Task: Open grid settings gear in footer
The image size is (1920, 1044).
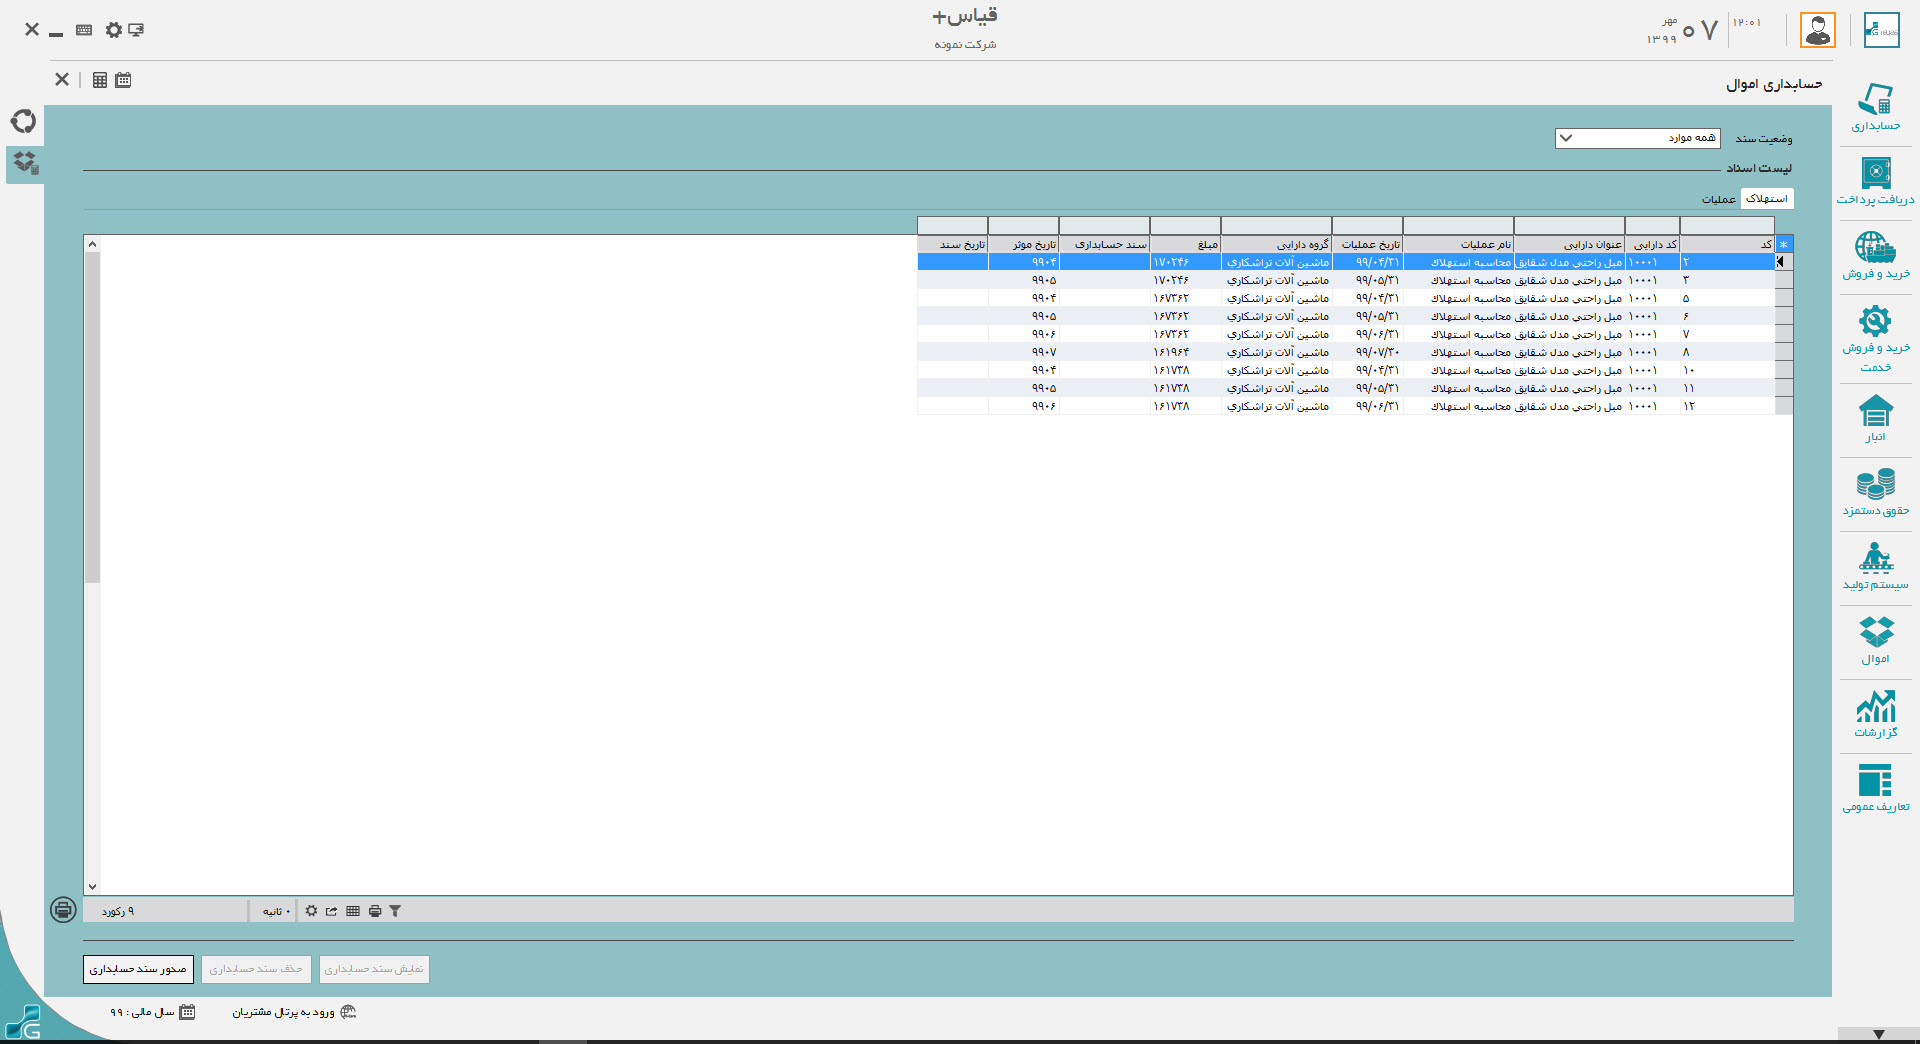Action: (x=311, y=911)
